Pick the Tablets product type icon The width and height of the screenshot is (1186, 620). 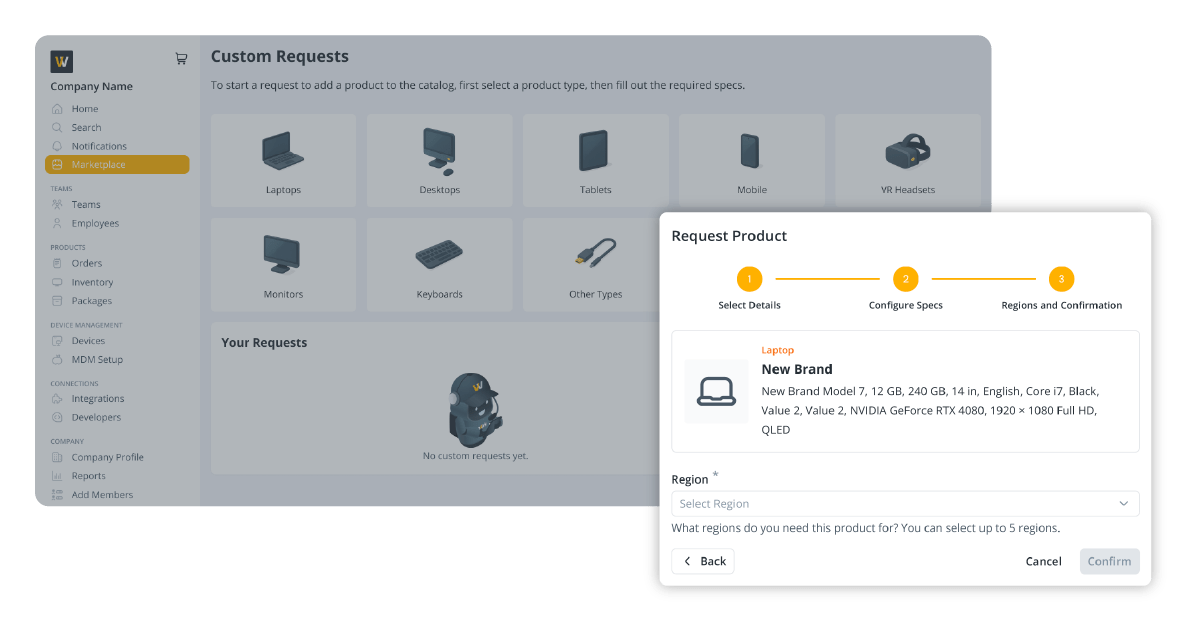[595, 152]
